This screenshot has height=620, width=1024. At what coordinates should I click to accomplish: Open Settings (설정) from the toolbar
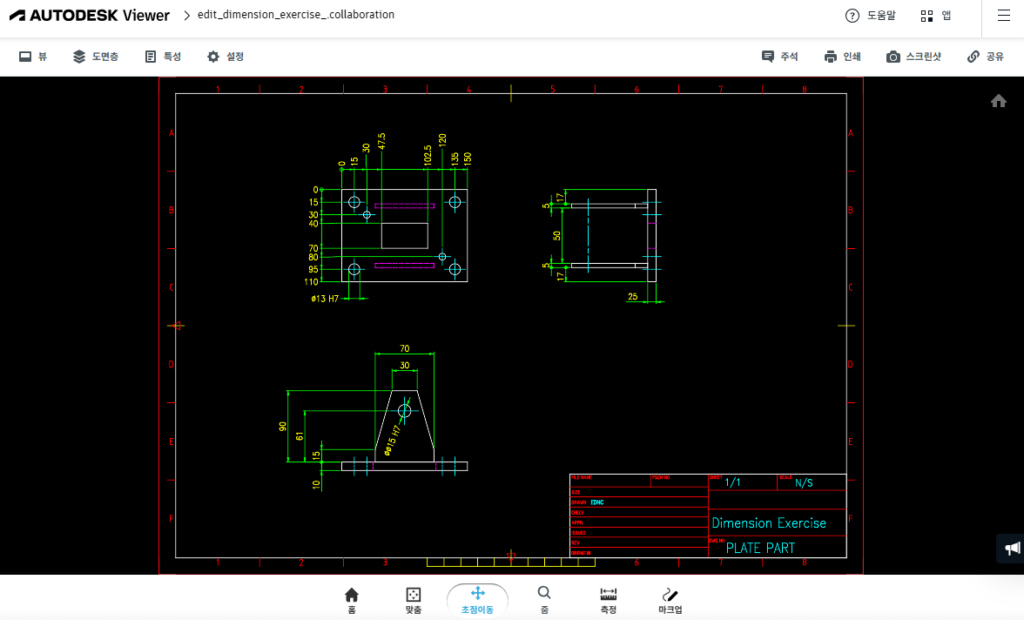coord(225,57)
